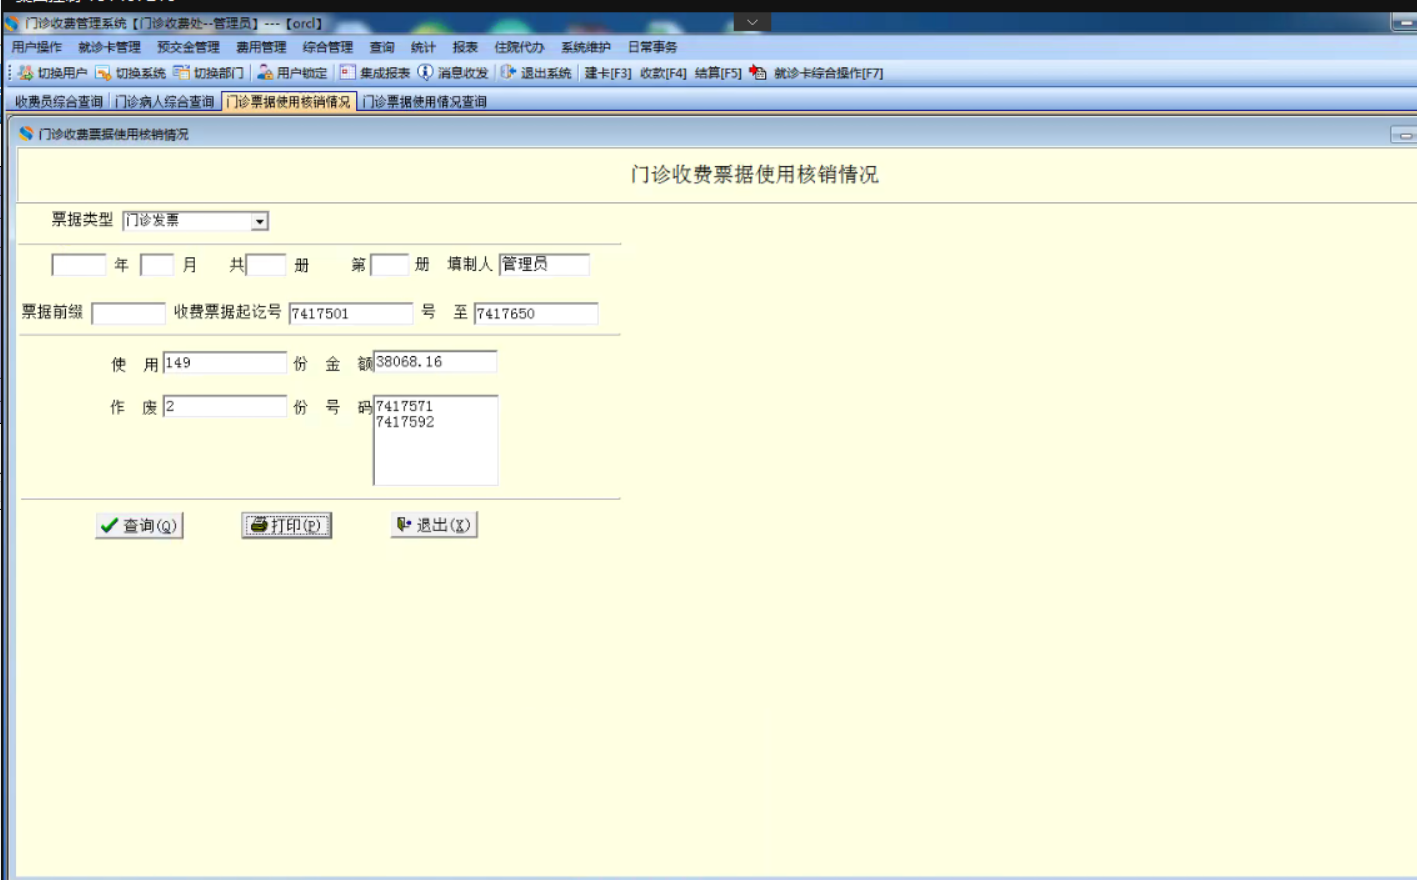Viewport: 1417px width, 880px height.
Task: Open 集成报表 from the toolbar
Action: [x=375, y=73]
